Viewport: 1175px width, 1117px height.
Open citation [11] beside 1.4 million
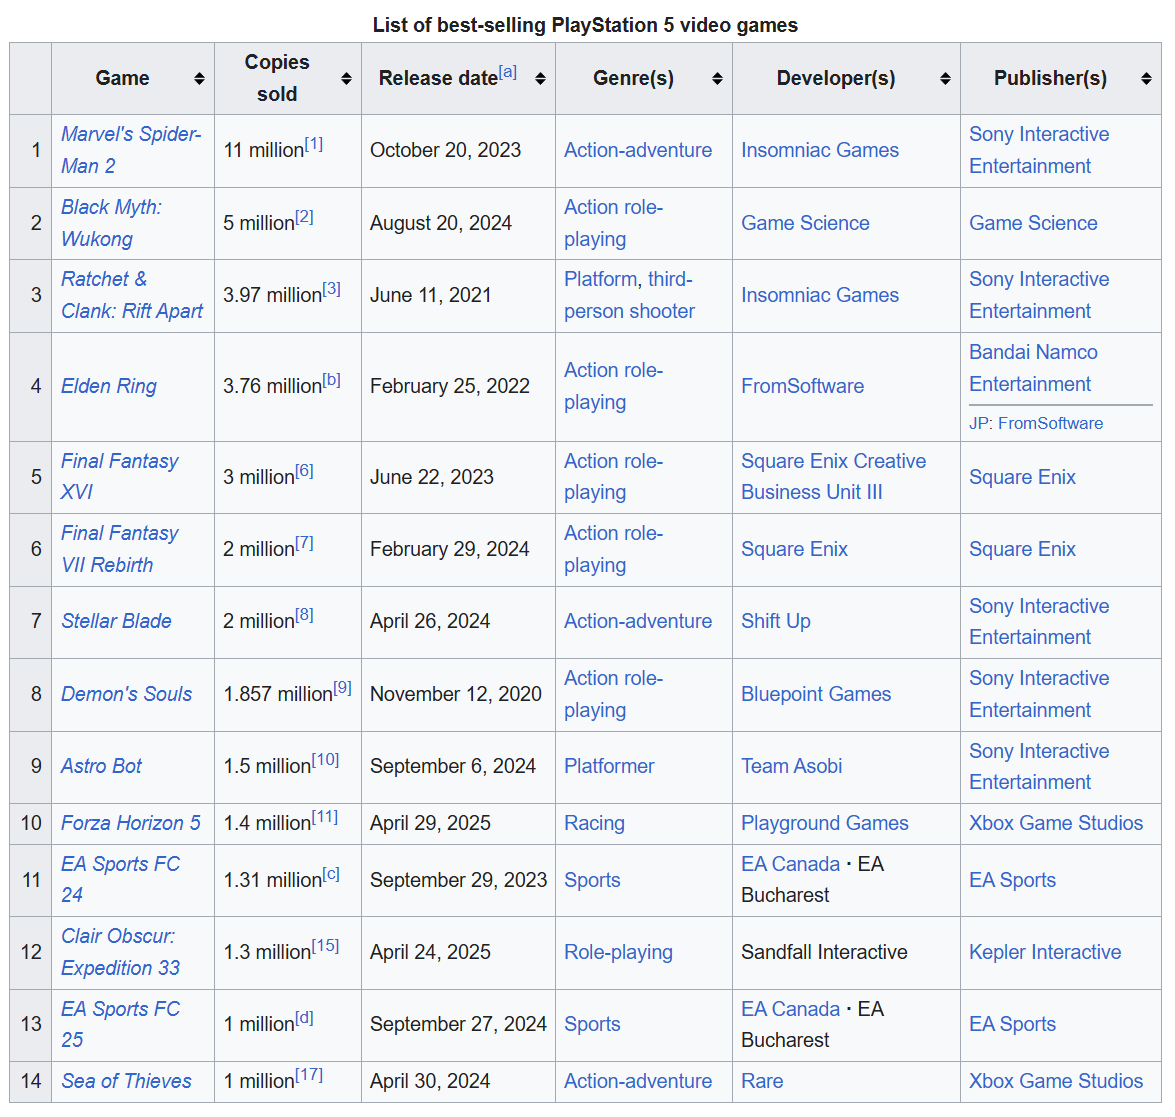[324, 817]
